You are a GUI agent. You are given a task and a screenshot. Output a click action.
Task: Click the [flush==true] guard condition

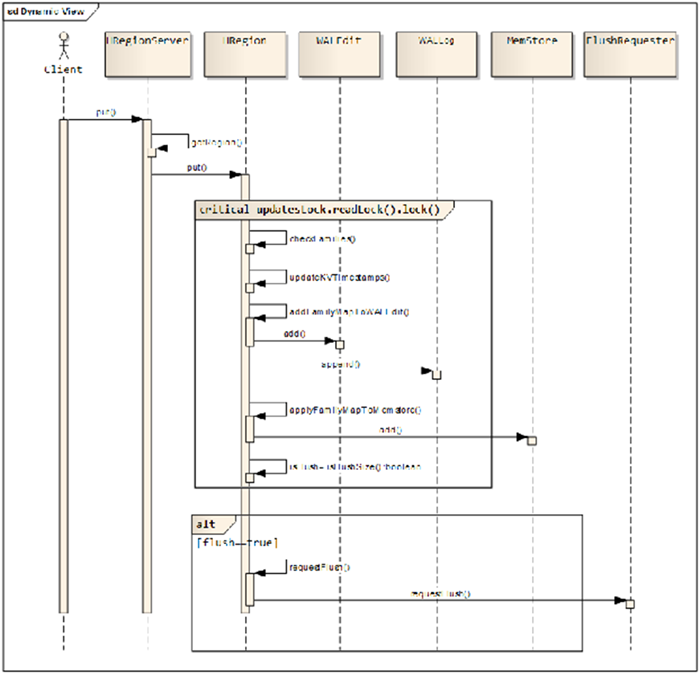238,541
